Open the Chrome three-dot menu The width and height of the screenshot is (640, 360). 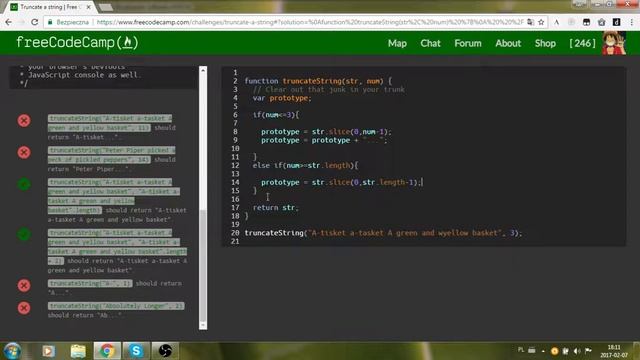click(631, 22)
